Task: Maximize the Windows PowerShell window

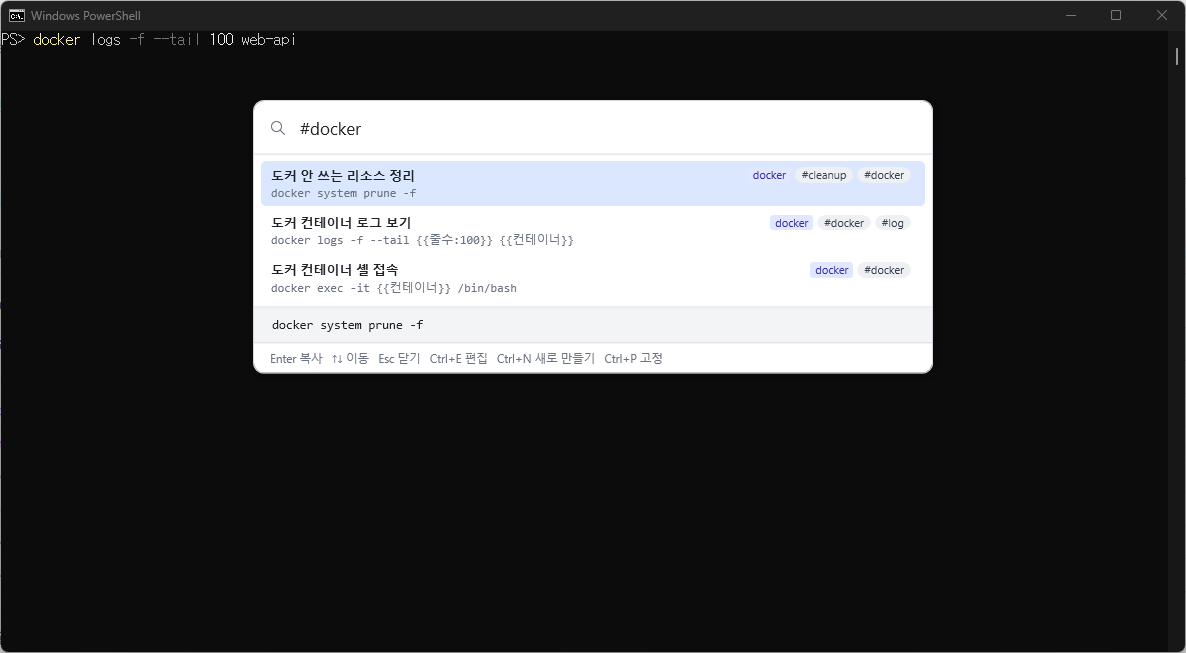Action: [x=1116, y=15]
